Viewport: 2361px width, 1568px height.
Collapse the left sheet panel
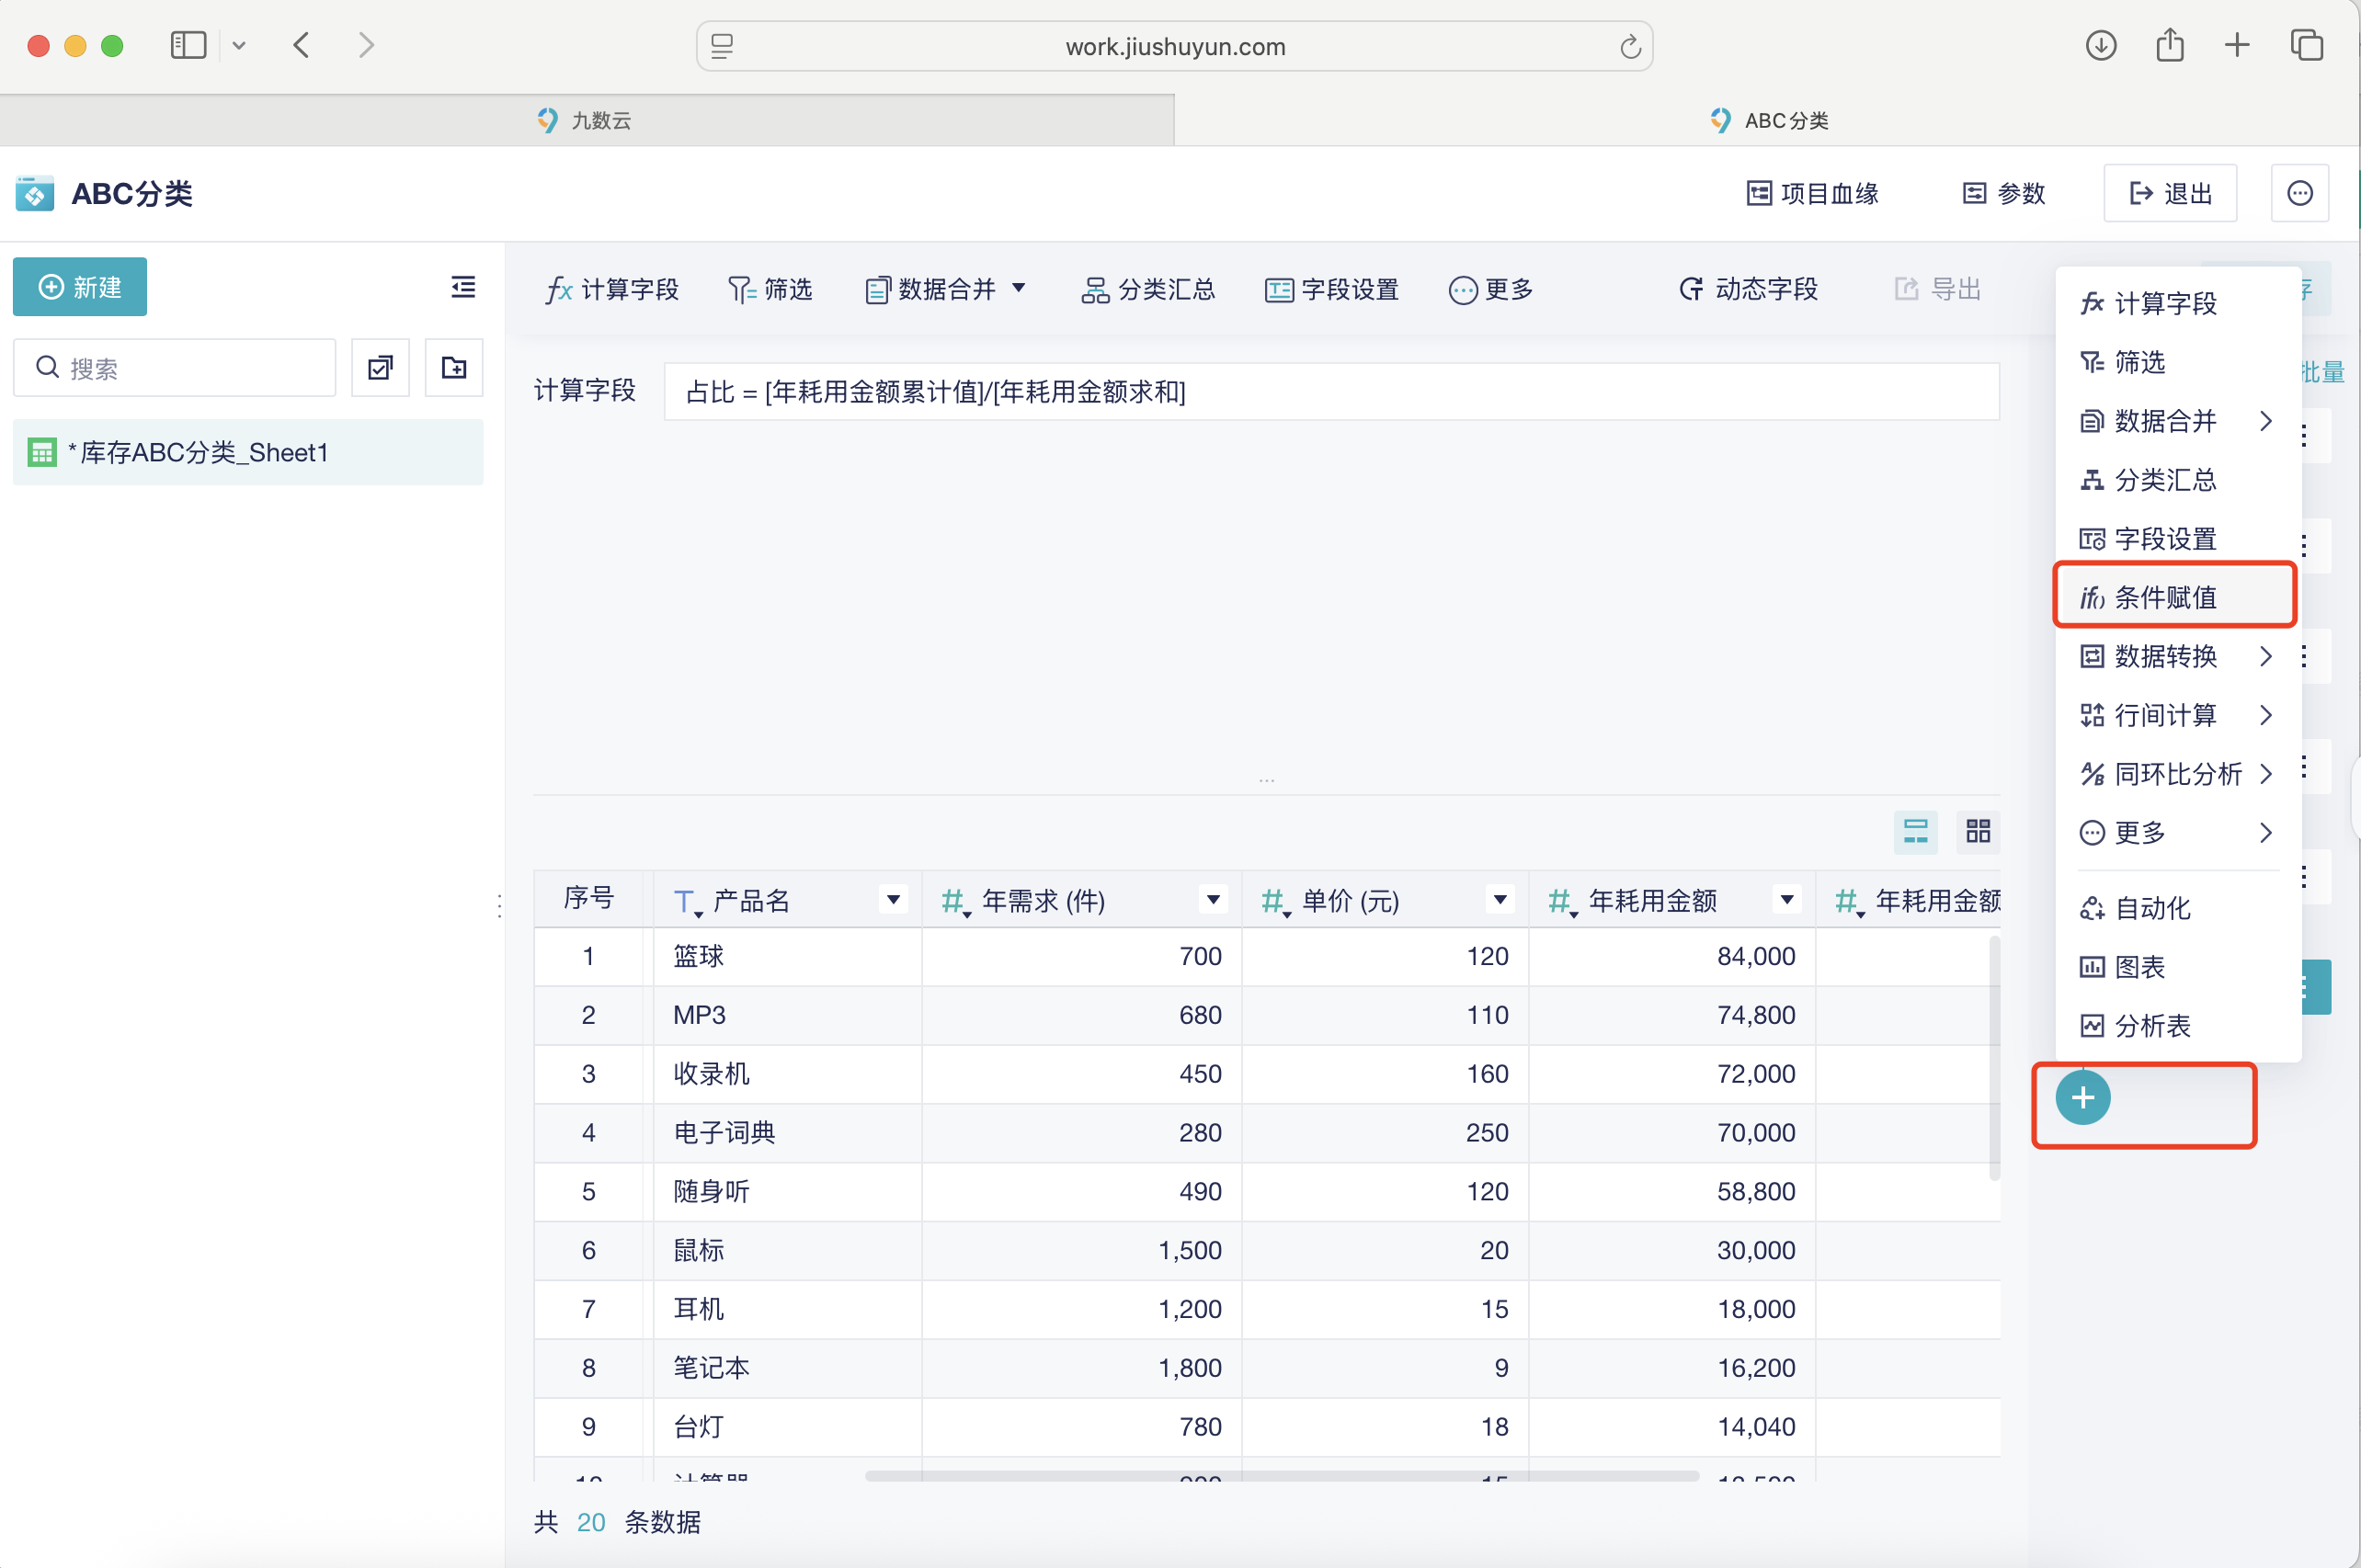click(463, 287)
